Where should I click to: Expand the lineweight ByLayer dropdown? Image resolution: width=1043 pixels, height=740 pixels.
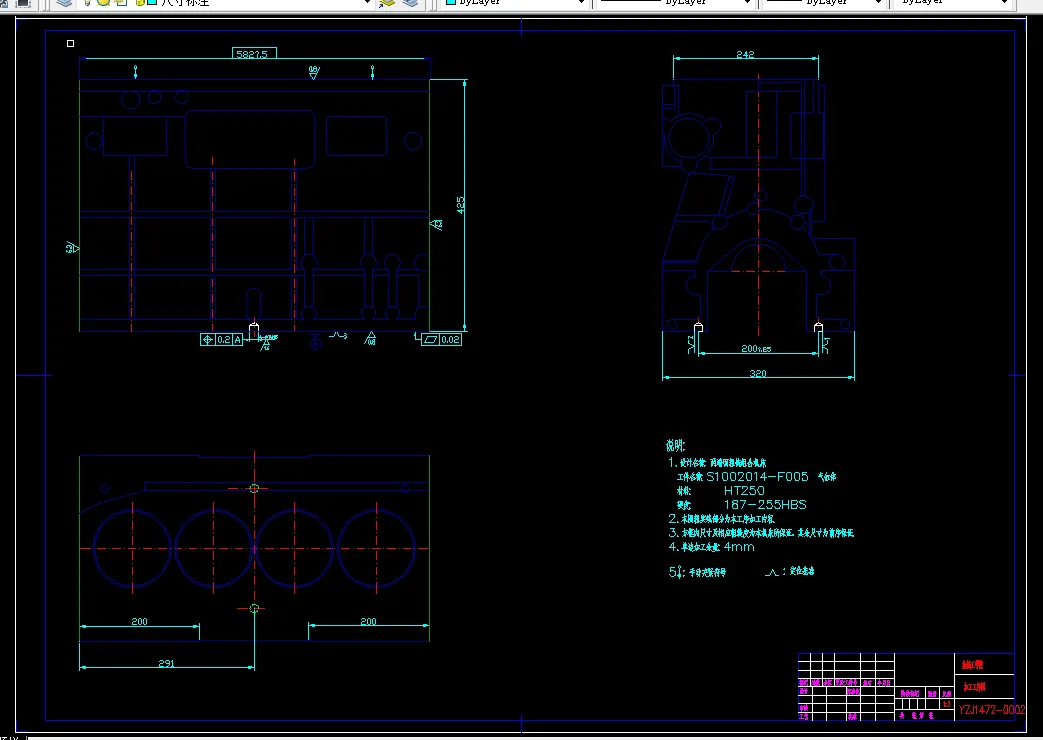[878, 3]
